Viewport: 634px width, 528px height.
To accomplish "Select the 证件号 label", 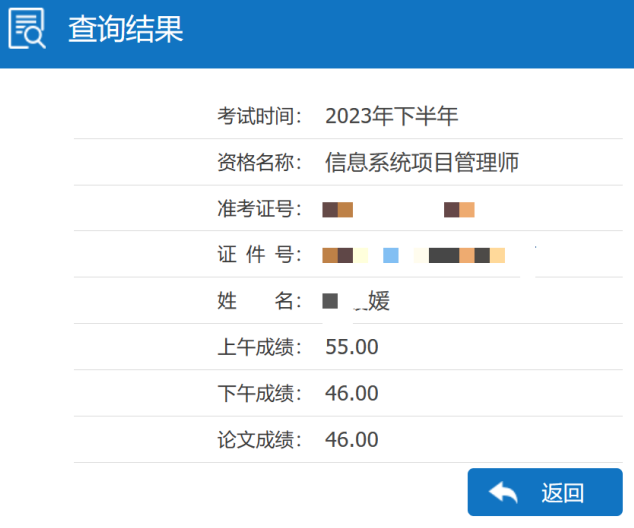I will pos(260,255).
